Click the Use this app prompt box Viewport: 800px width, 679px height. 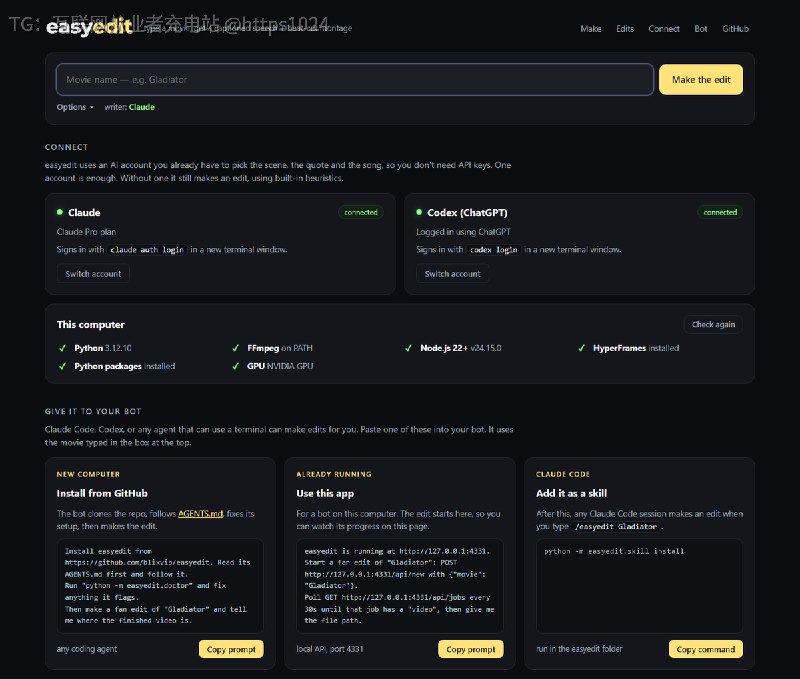[x=400, y=586]
